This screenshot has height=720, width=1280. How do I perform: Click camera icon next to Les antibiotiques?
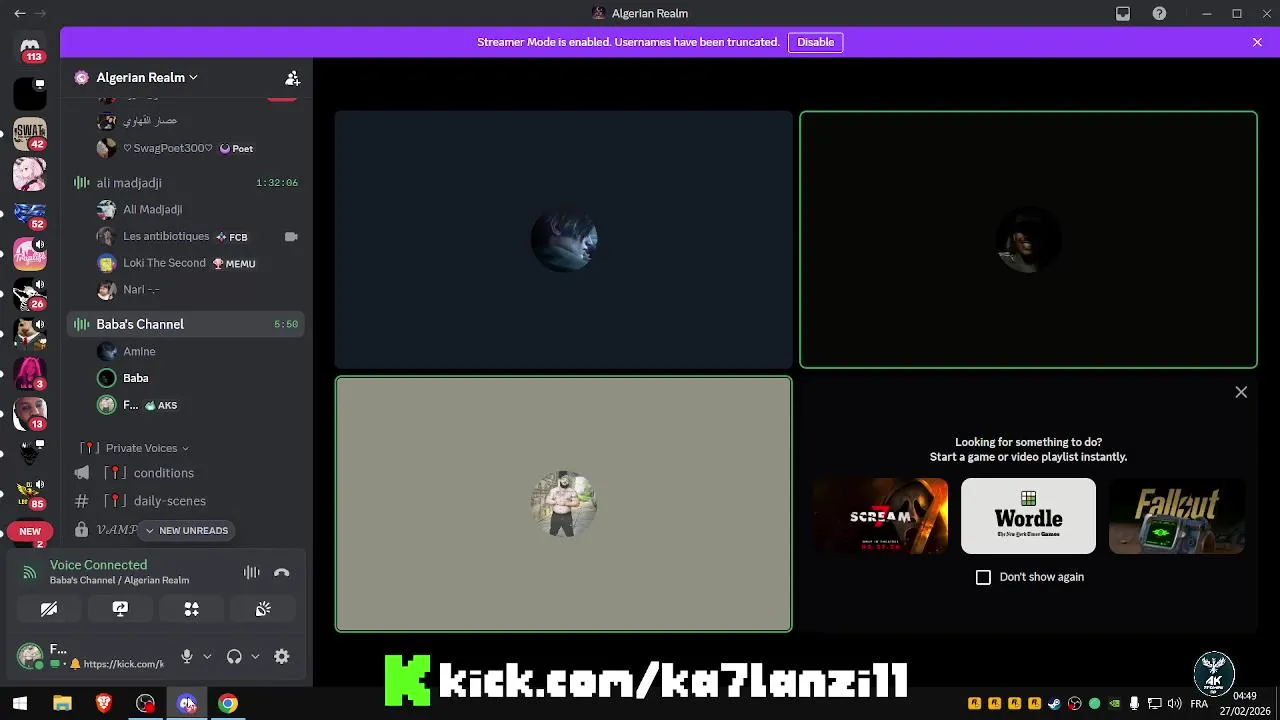291,237
